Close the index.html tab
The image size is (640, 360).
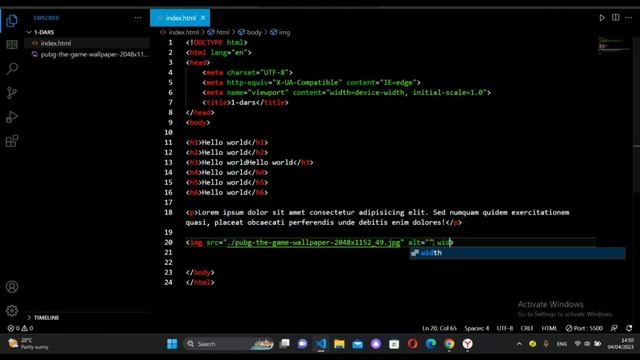(x=203, y=18)
